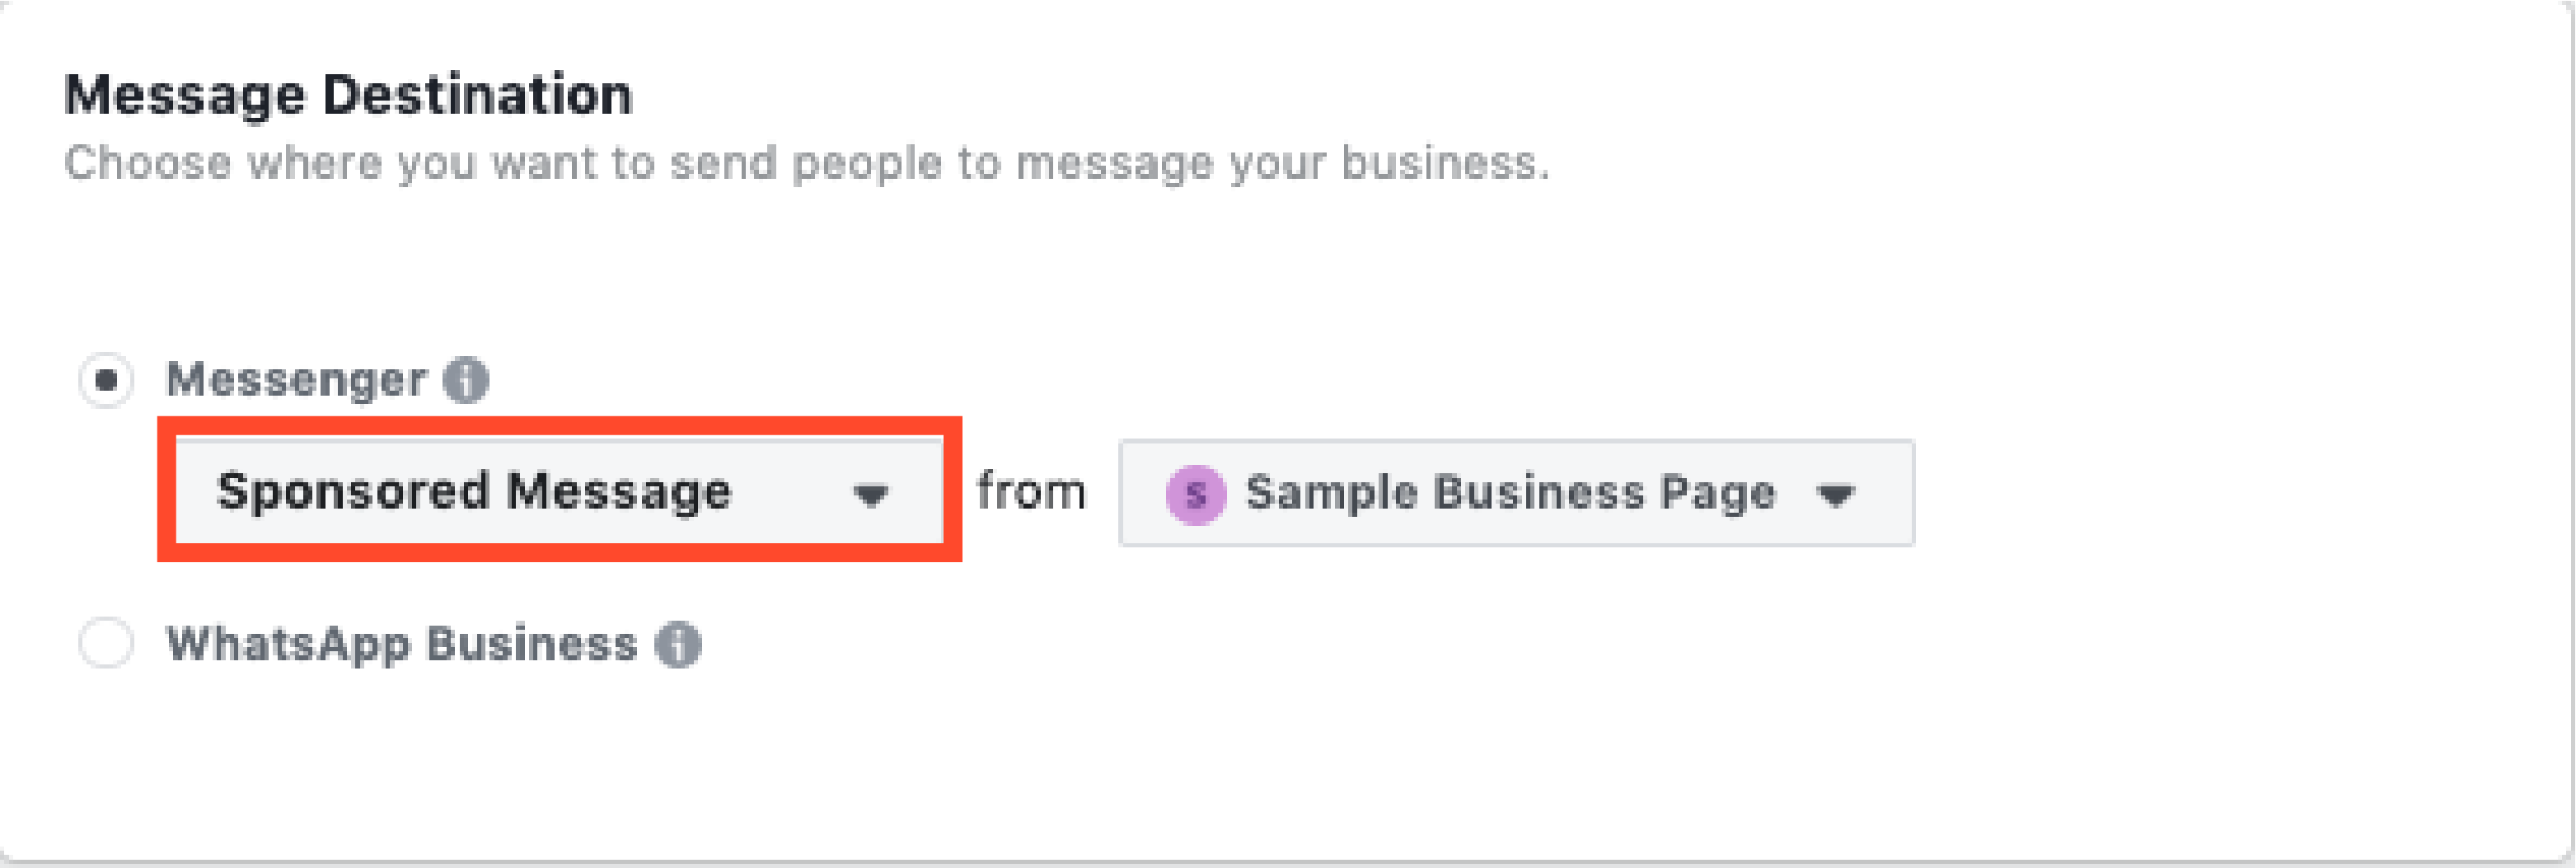The width and height of the screenshot is (2576, 868).
Task: Click the info icon beside WhatsApp Business
Action: 678,644
